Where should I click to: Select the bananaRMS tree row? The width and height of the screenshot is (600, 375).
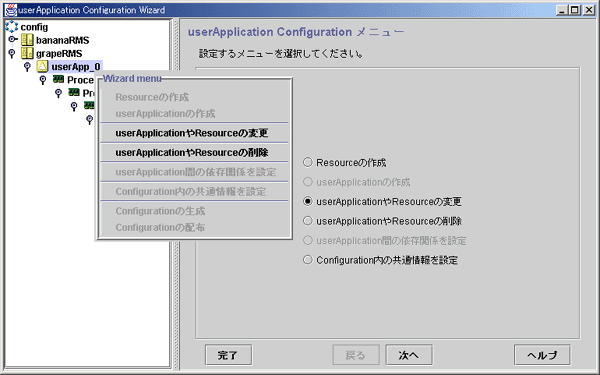[x=62, y=40]
